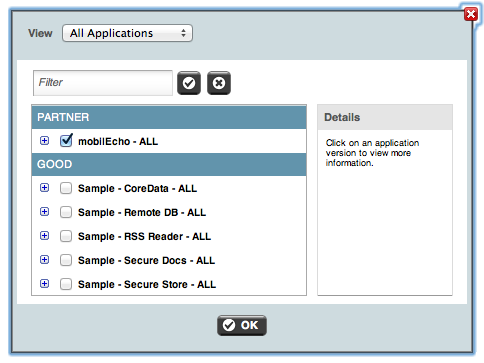Clear filter with the X icon
The height and width of the screenshot is (363, 484).
219,83
